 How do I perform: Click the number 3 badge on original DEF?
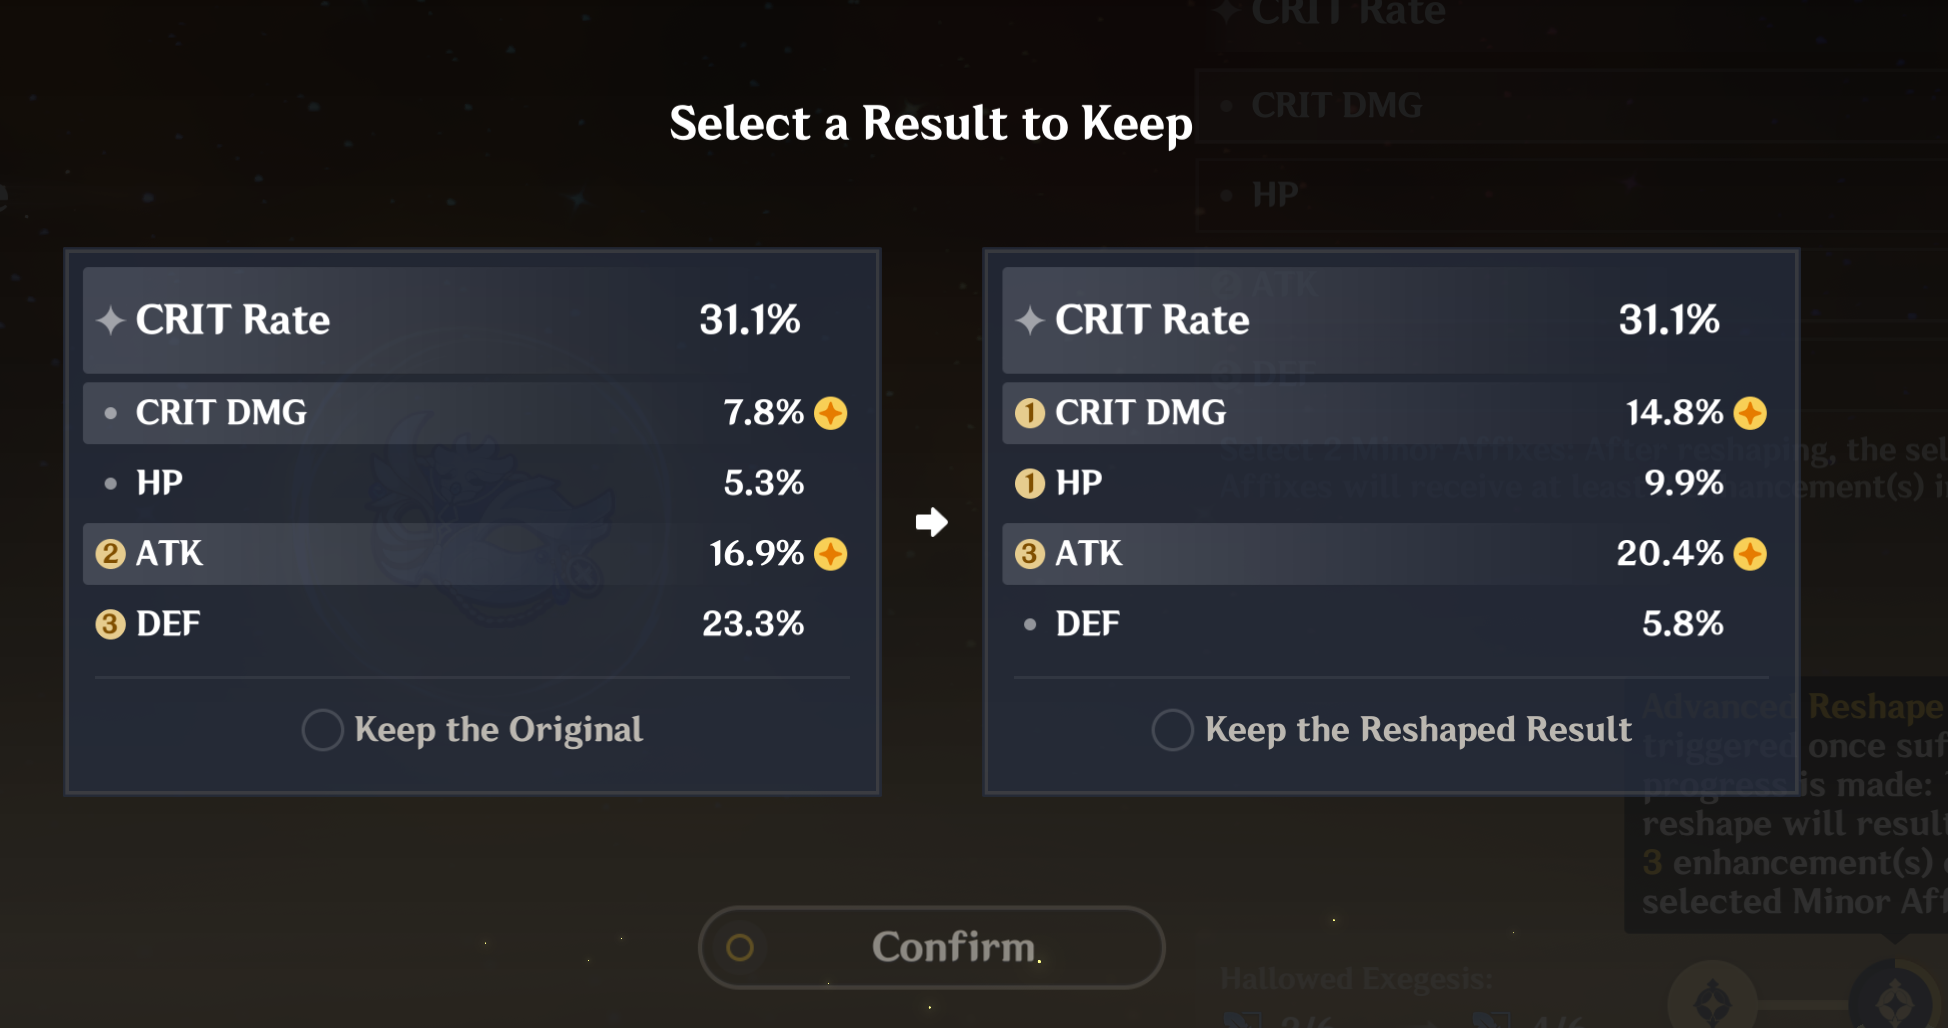click(110, 624)
